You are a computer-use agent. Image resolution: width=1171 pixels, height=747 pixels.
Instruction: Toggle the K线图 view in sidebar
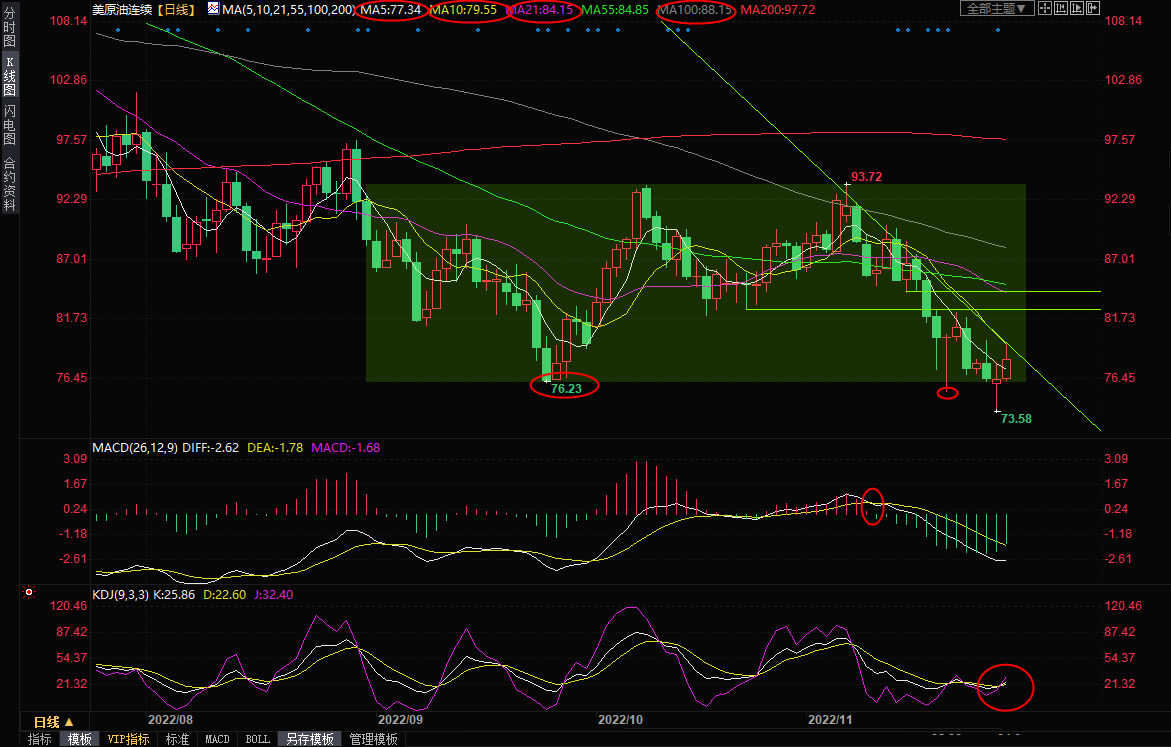tap(9, 78)
